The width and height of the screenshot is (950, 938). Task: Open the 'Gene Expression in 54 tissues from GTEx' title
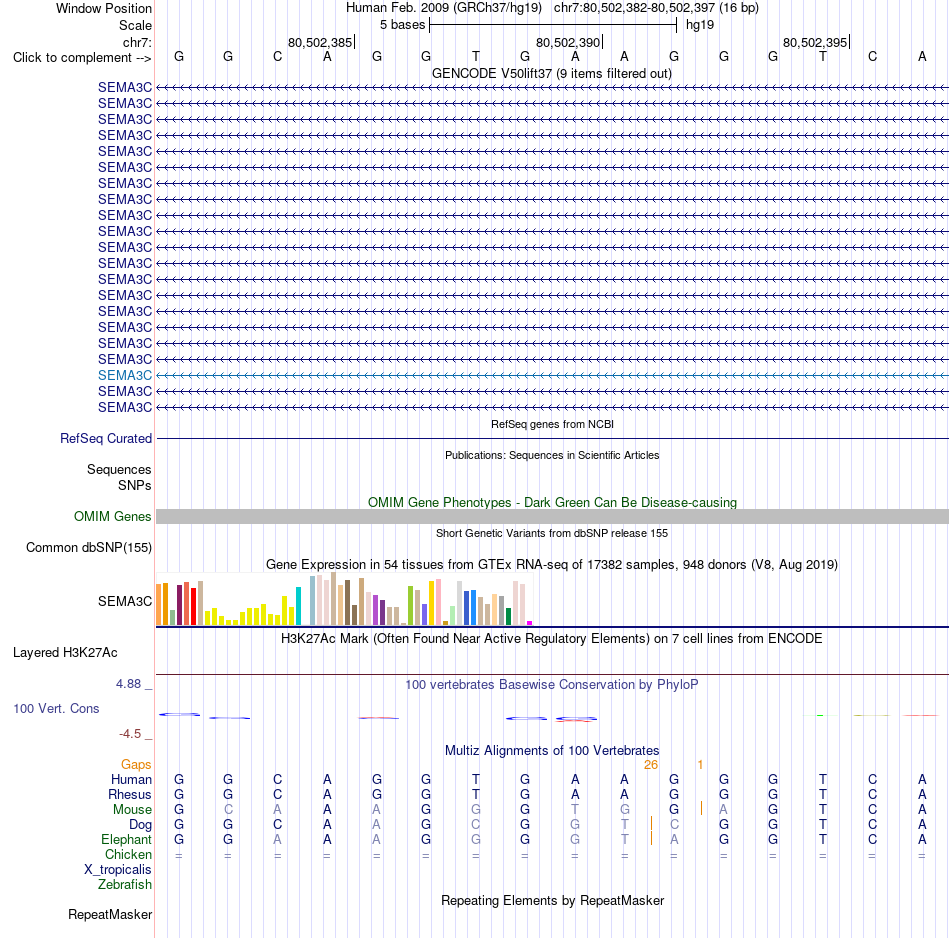552,564
